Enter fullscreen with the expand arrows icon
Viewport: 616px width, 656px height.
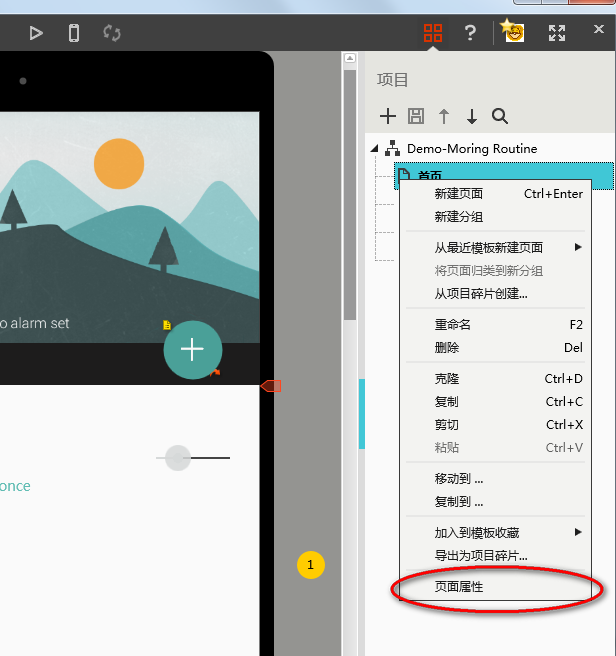(x=557, y=33)
